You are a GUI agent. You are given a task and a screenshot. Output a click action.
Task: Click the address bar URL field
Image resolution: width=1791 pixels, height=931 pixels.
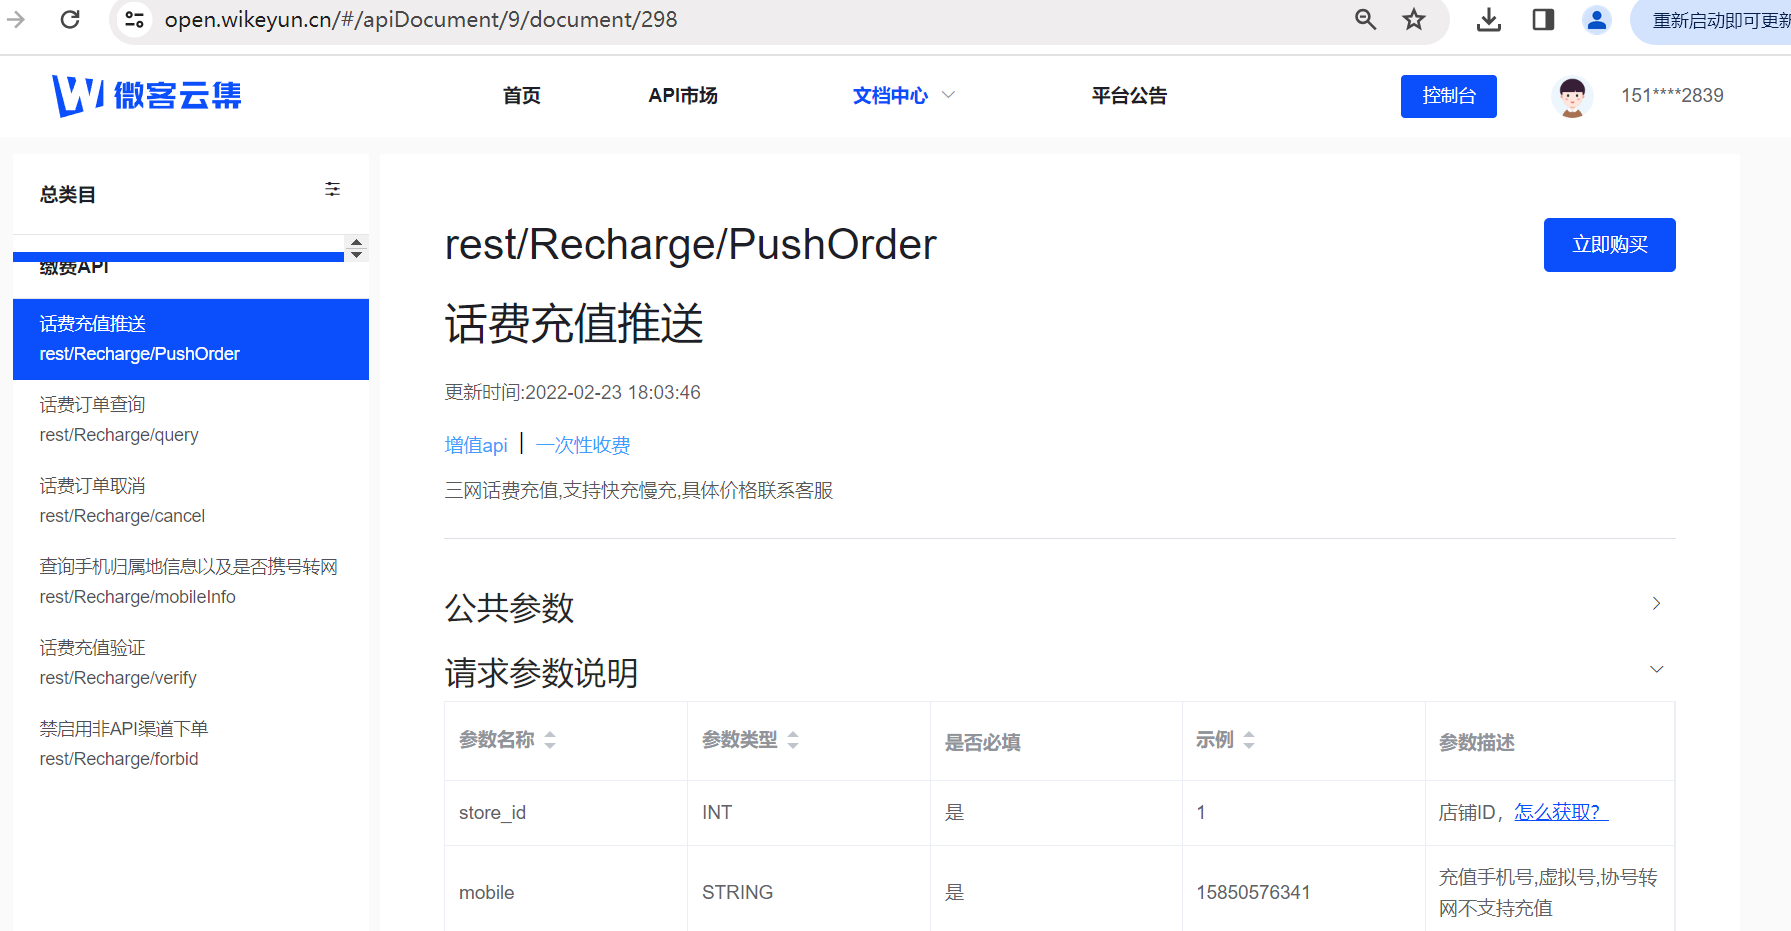pos(421,20)
